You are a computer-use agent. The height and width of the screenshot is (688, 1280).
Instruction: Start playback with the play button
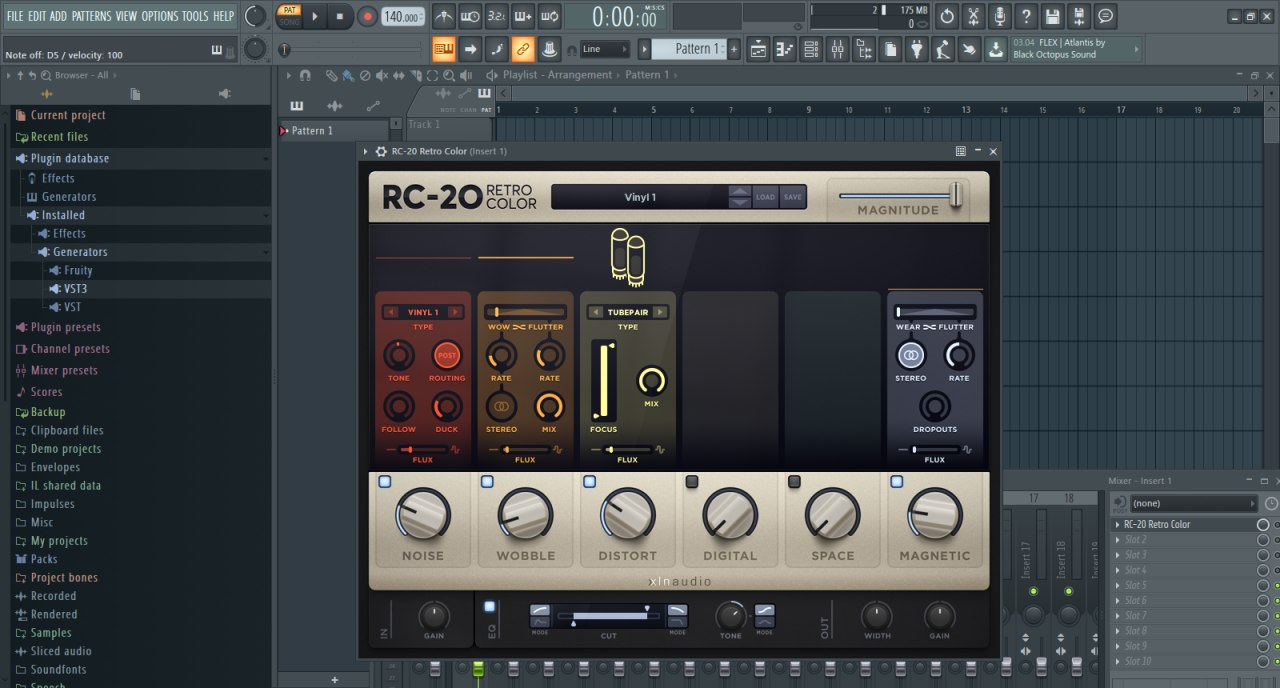[x=315, y=16]
